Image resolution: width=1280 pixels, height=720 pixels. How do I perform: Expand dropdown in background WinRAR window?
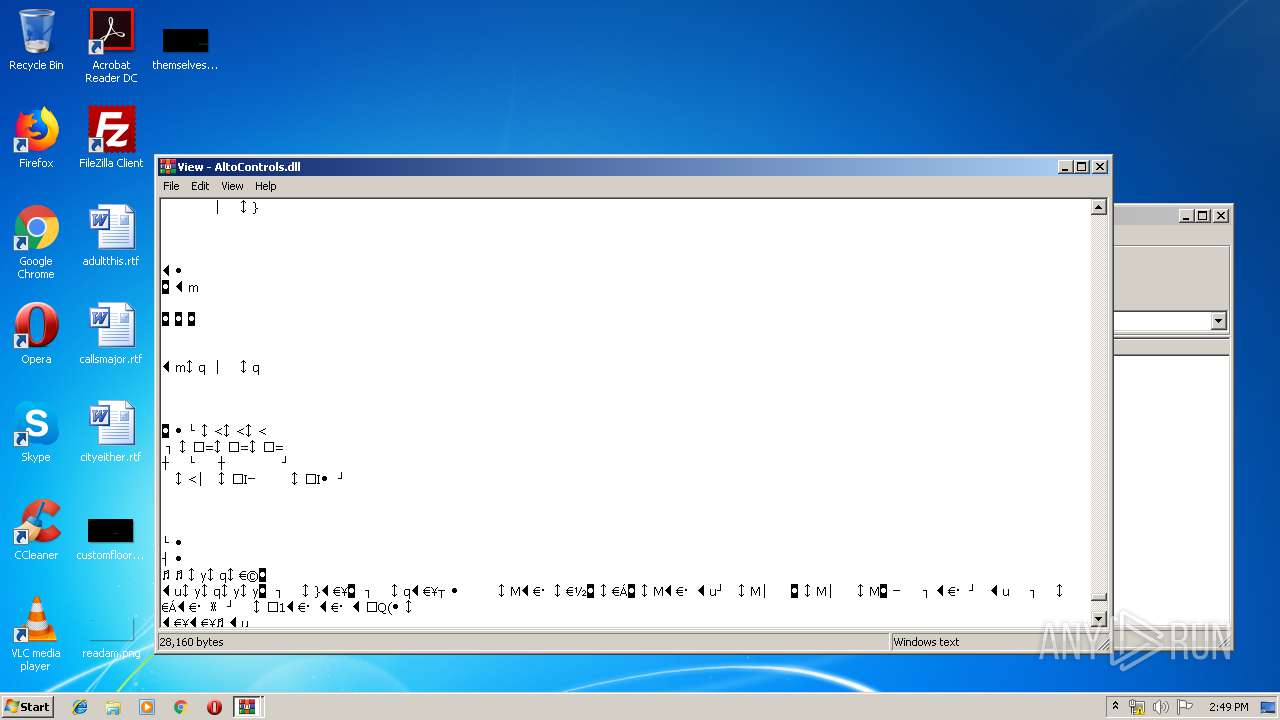[1218, 321]
